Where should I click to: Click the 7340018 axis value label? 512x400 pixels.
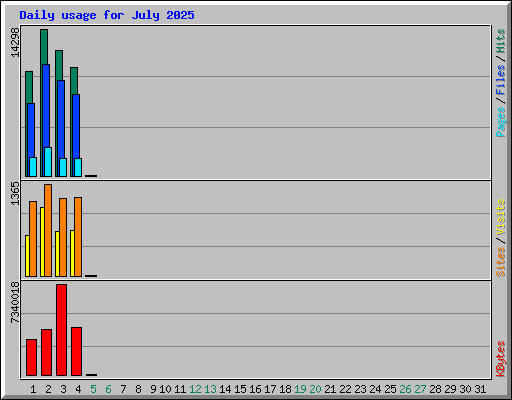(x=15, y=302)
